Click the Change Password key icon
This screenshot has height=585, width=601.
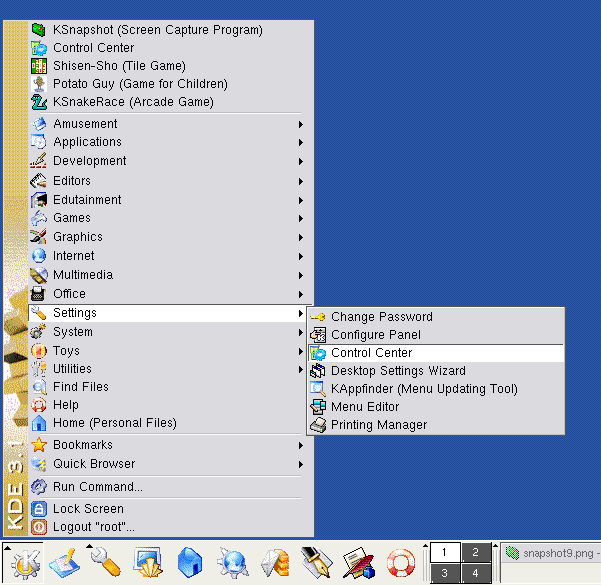pos(318,317)
